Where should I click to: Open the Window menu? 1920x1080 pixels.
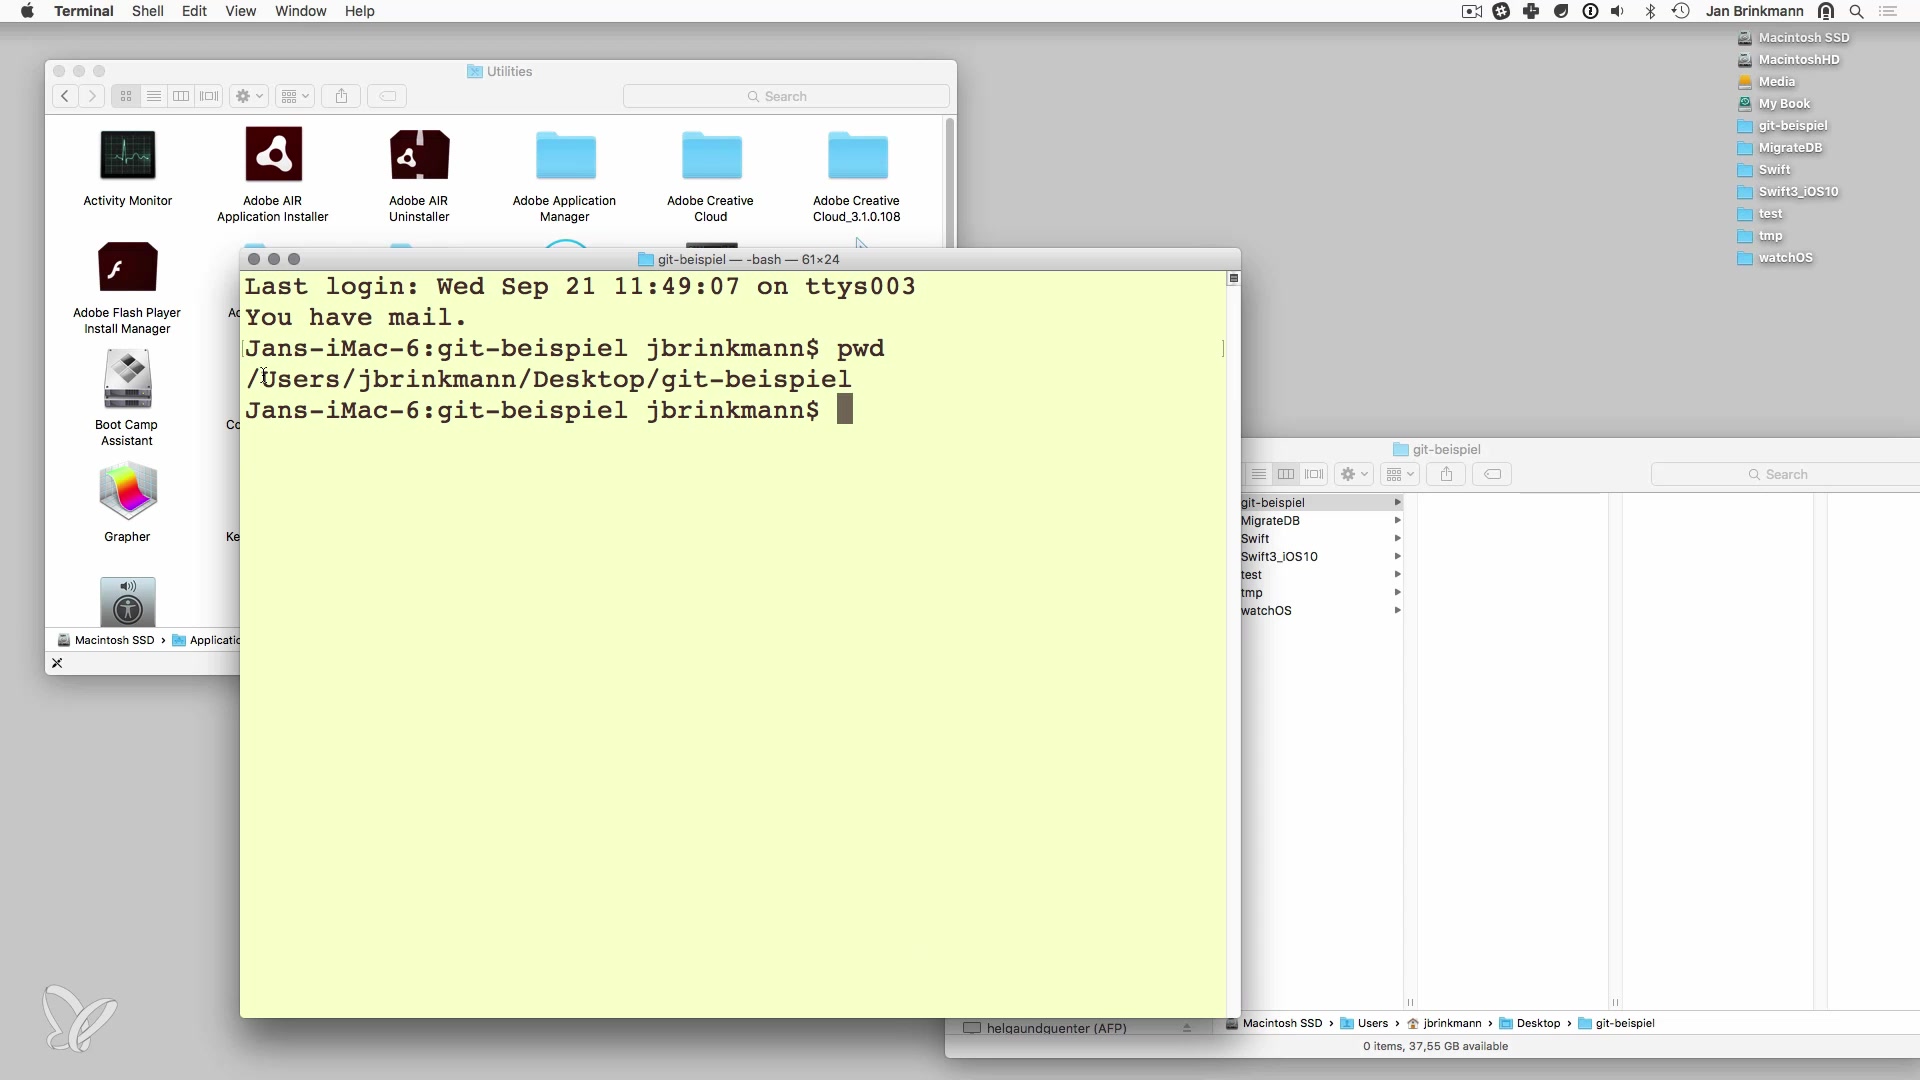tap(300, 11)
